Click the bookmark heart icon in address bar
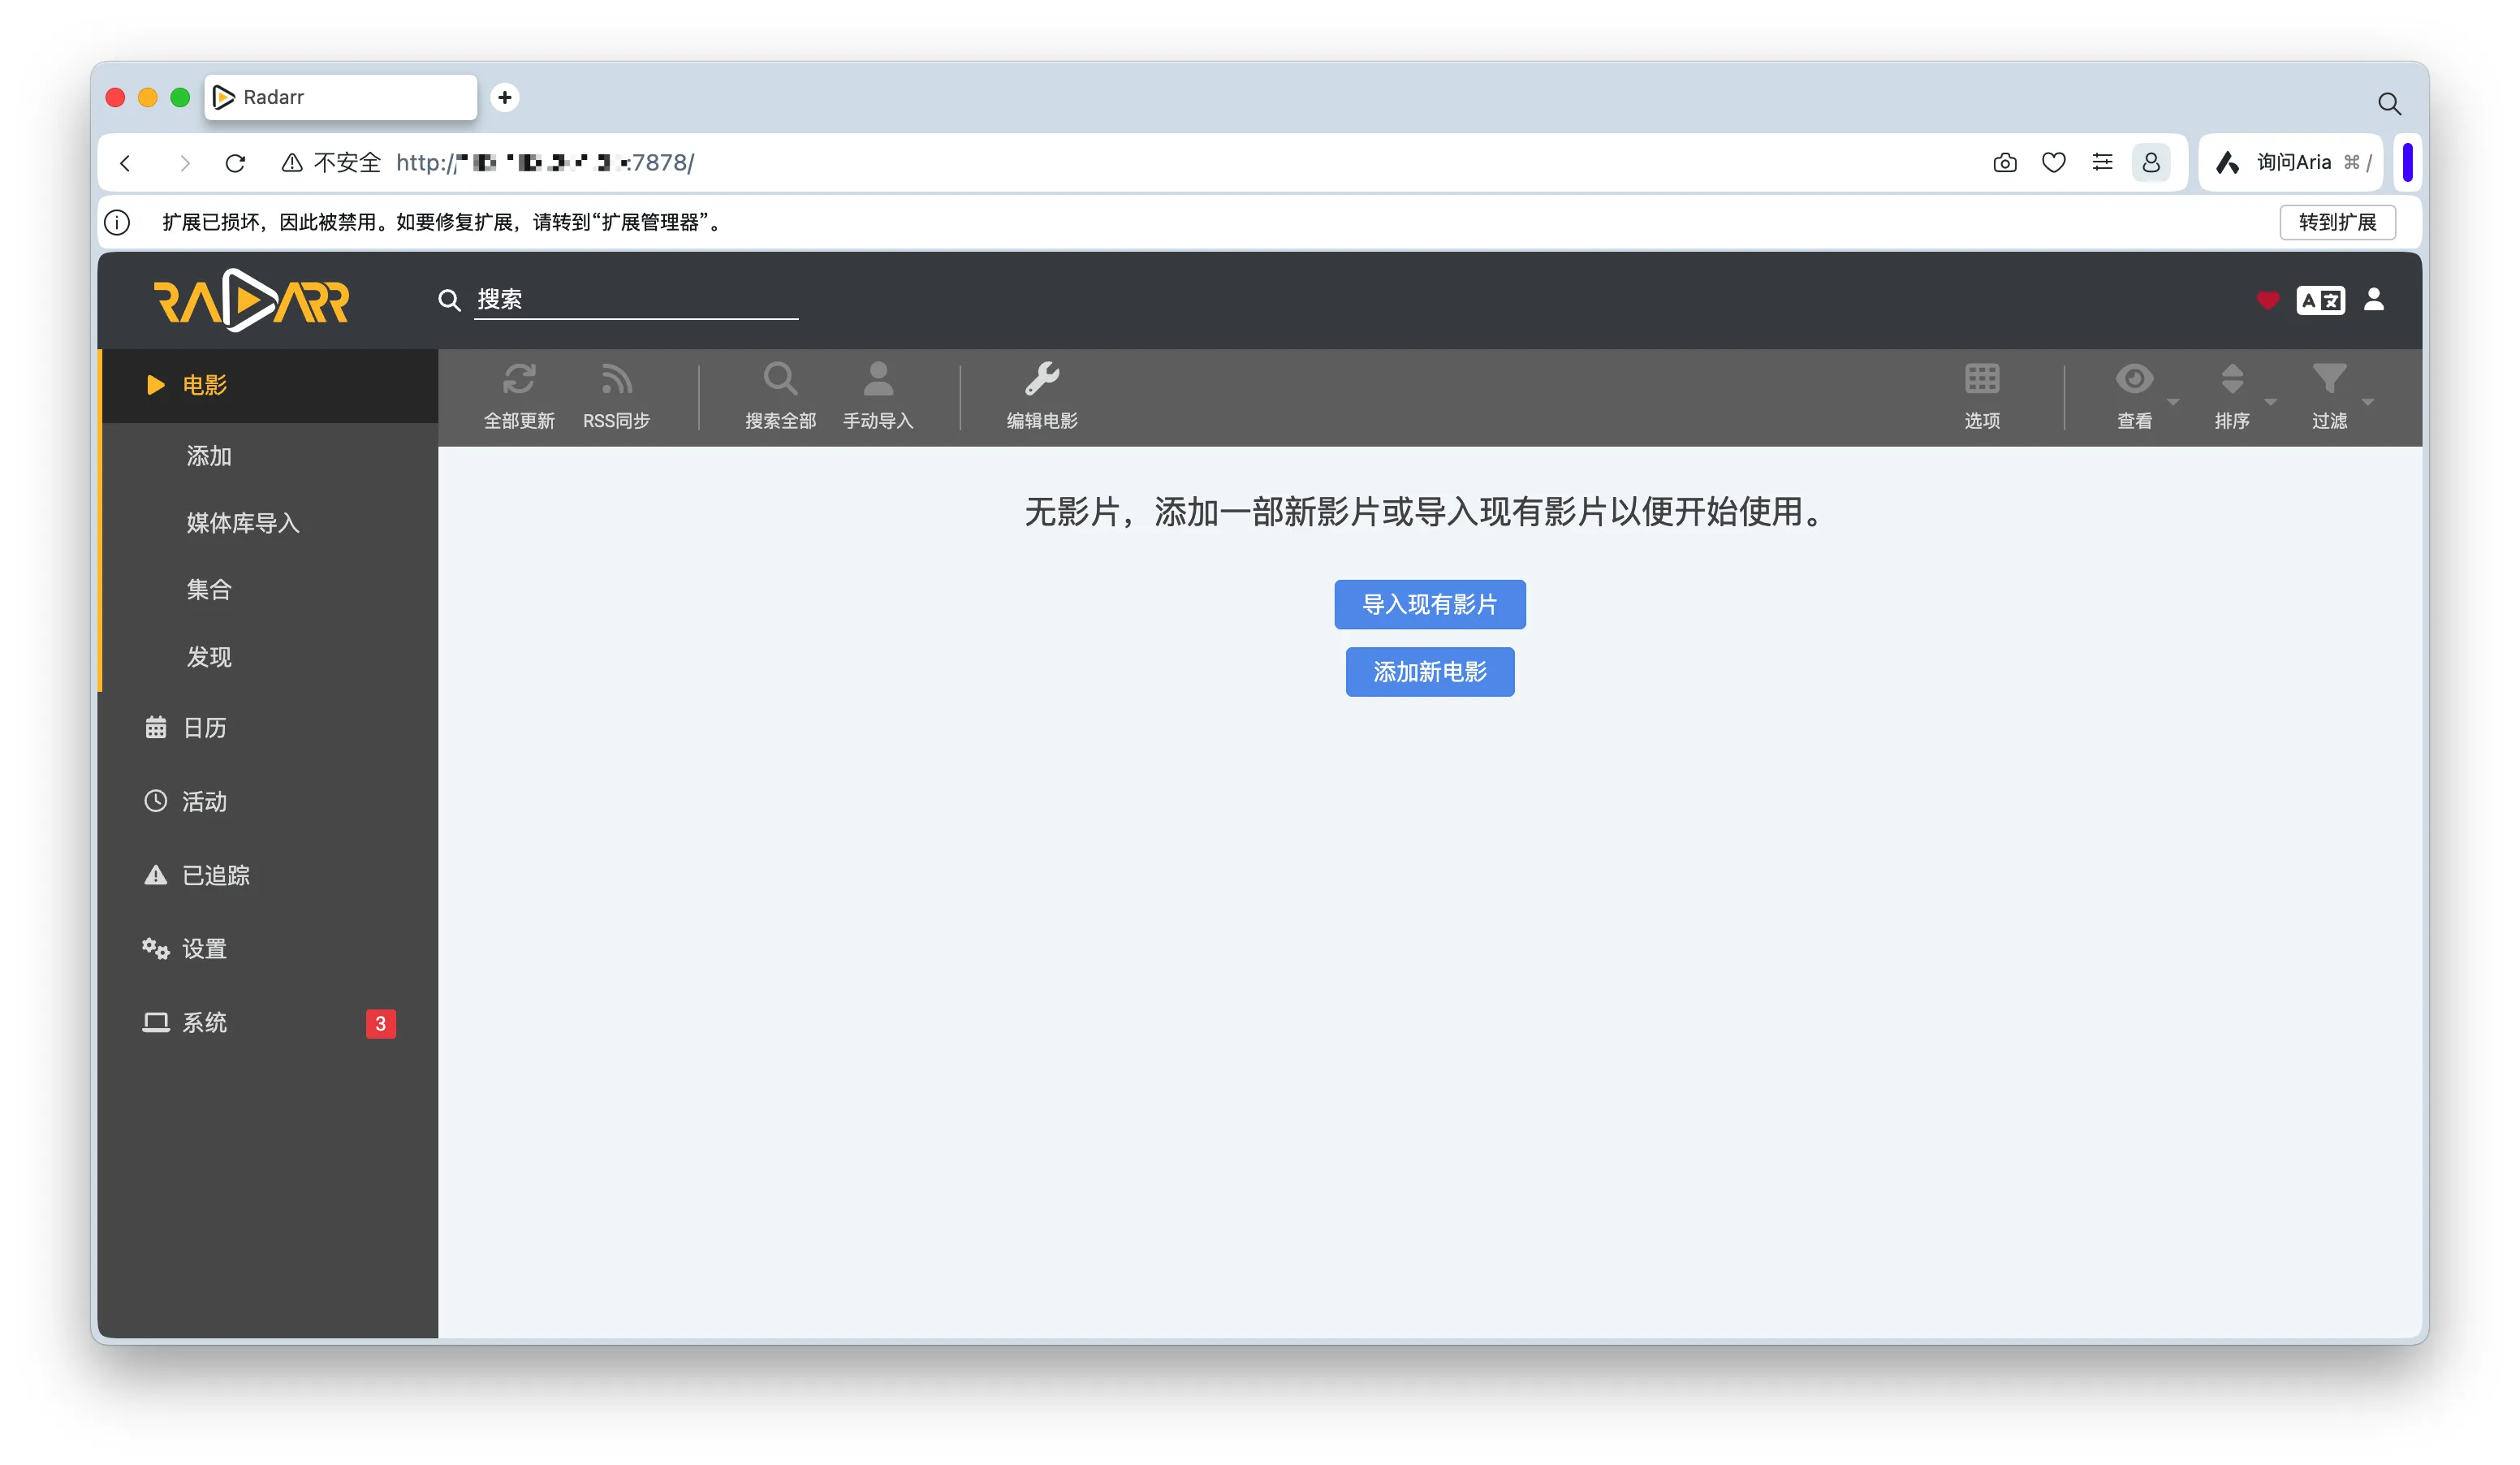Image resolution: width=2520 pixels, height=1465 pixels. (2053, 163)
